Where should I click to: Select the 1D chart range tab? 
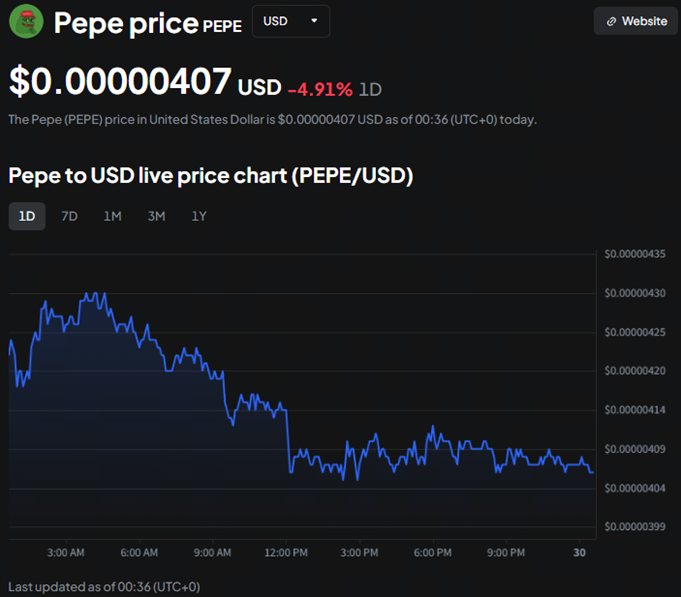click(x=27, y=216)
